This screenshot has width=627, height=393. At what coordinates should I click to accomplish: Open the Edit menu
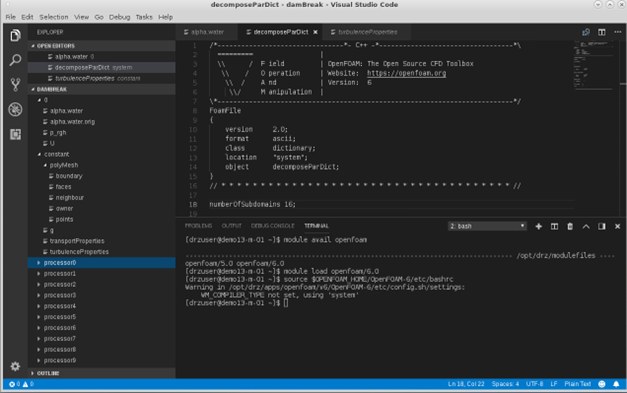pos(27,17)
